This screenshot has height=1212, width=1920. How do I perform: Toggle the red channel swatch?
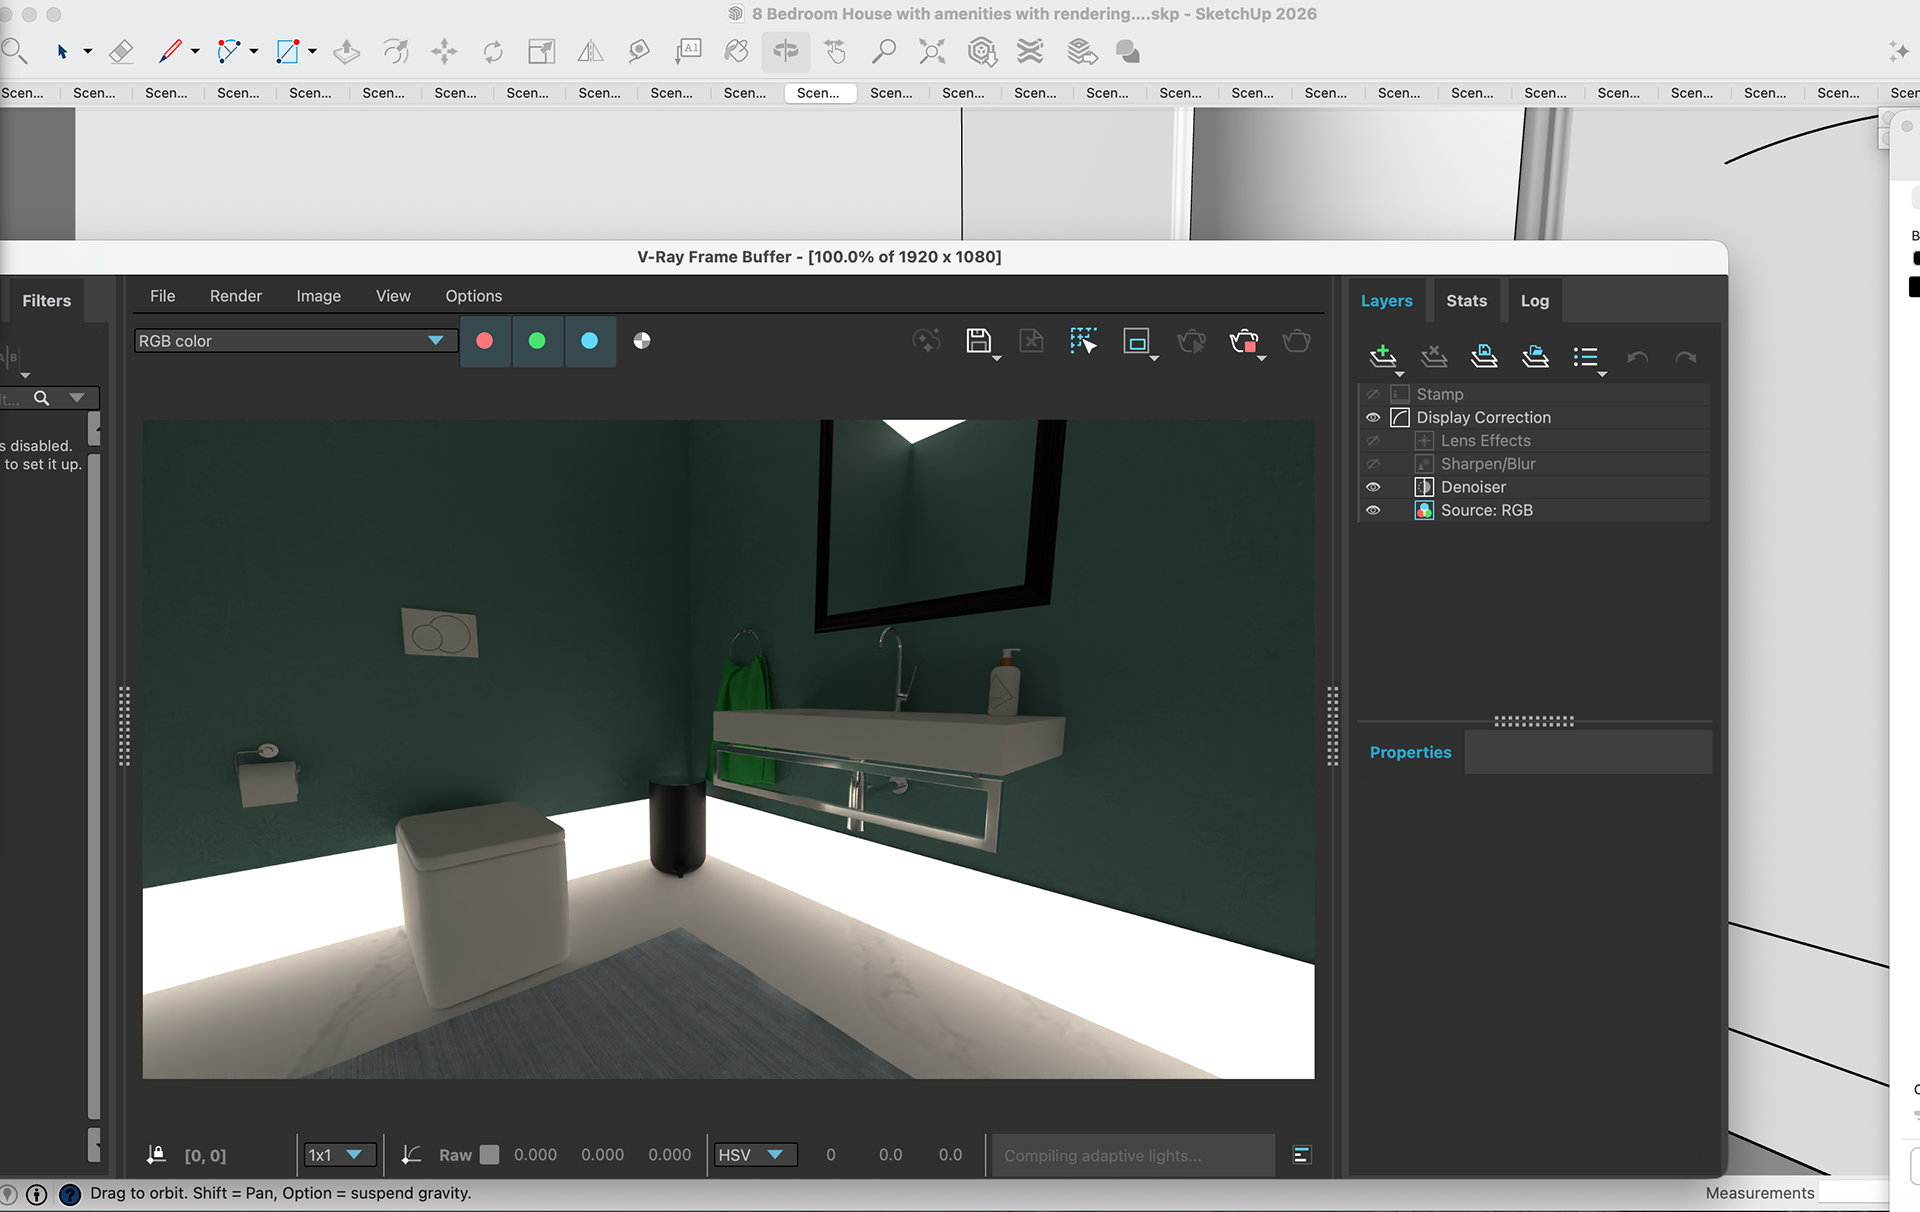tap(485, 341)
